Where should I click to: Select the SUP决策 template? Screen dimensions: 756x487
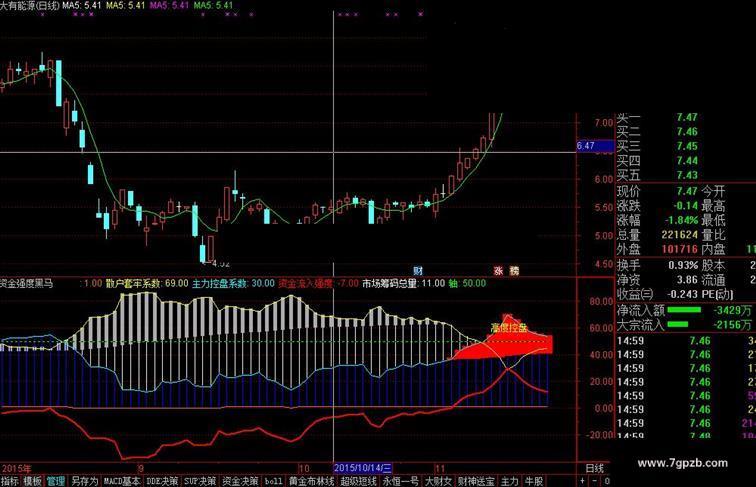(200, 481)
